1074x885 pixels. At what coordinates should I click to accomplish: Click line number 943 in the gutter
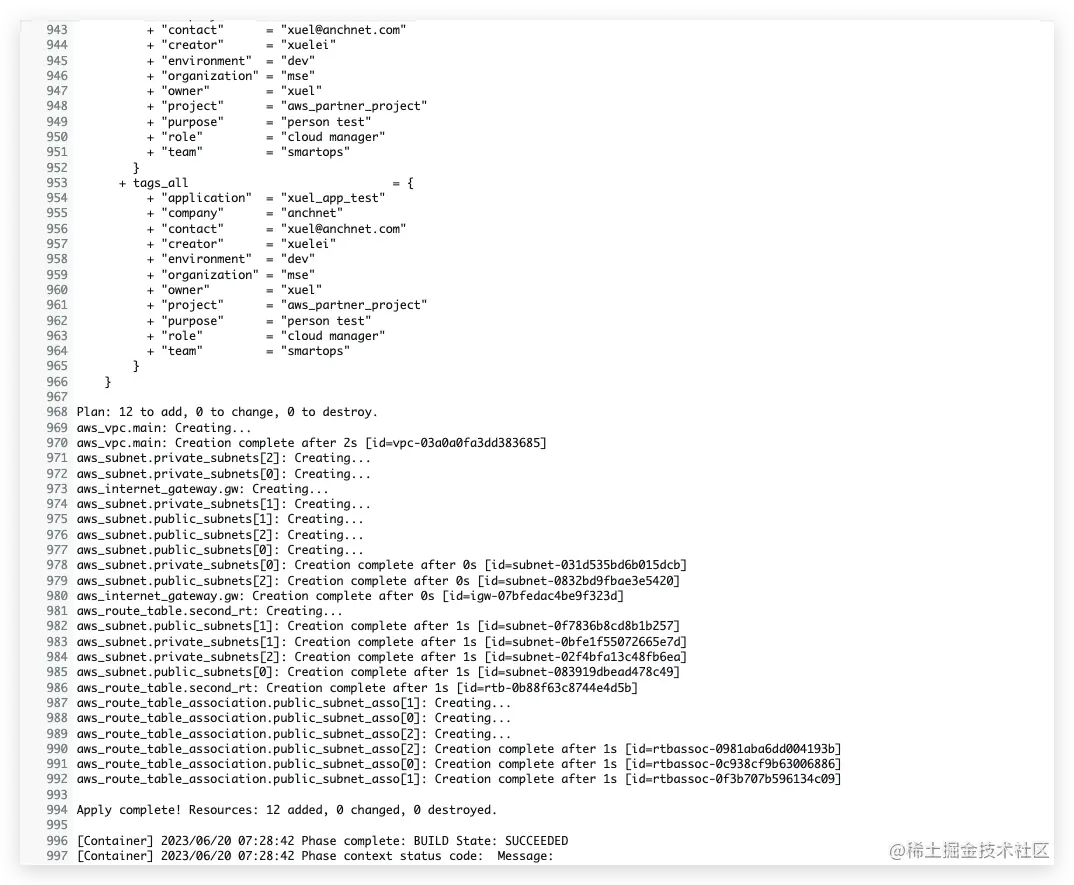(57, 29)
